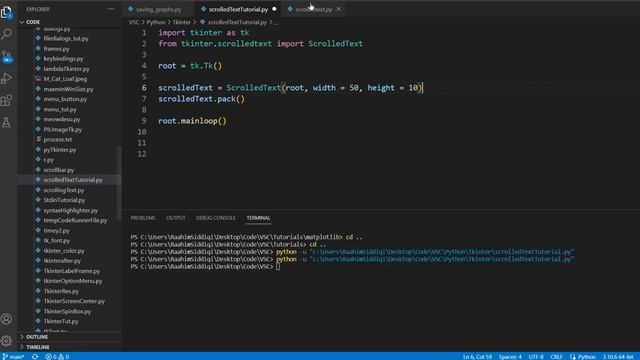Open the Search view icon
Screen dimensions: 640x360
coord(7,34)
